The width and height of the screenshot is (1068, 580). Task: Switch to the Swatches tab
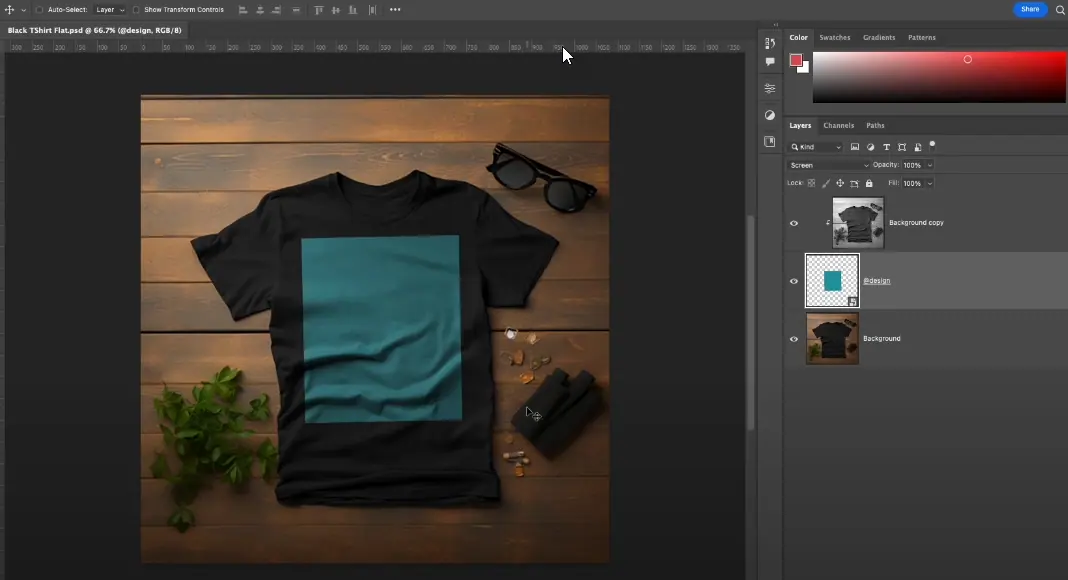(x=834, y=38)
